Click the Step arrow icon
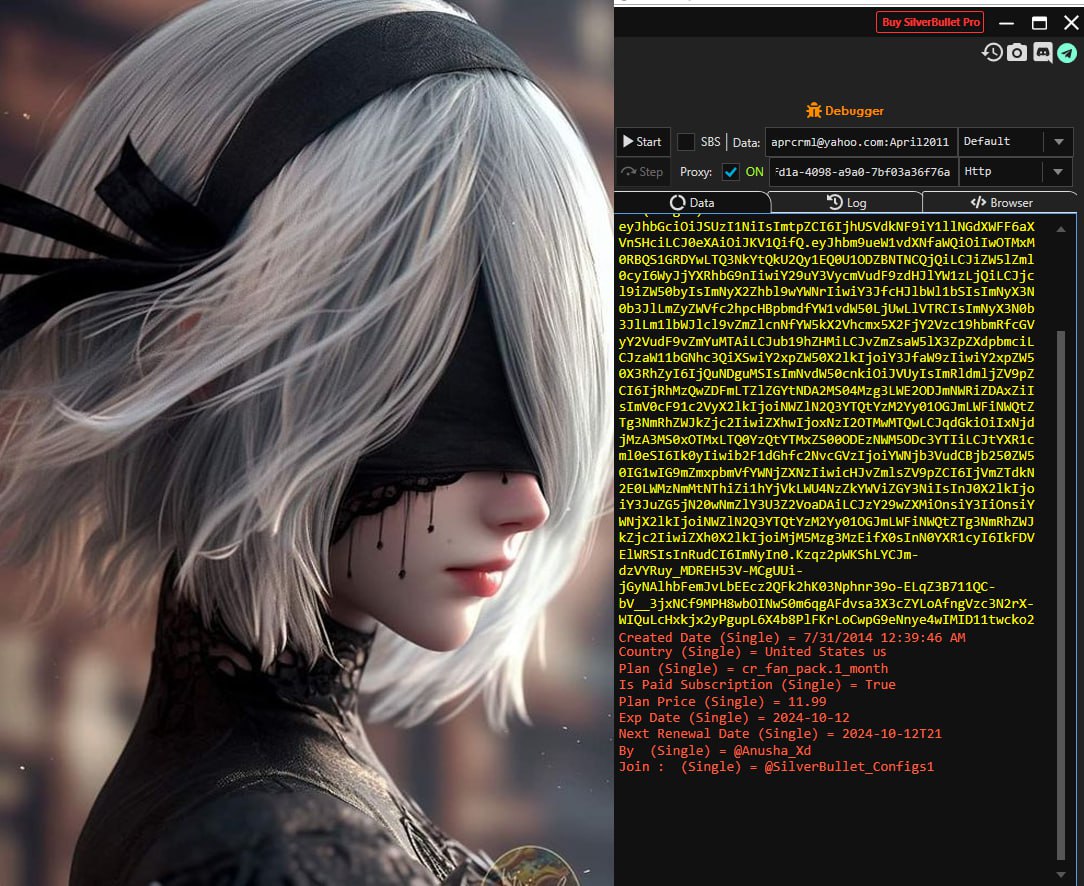Viewport: 1084px width, 886px height. click(x=627, y=172)
